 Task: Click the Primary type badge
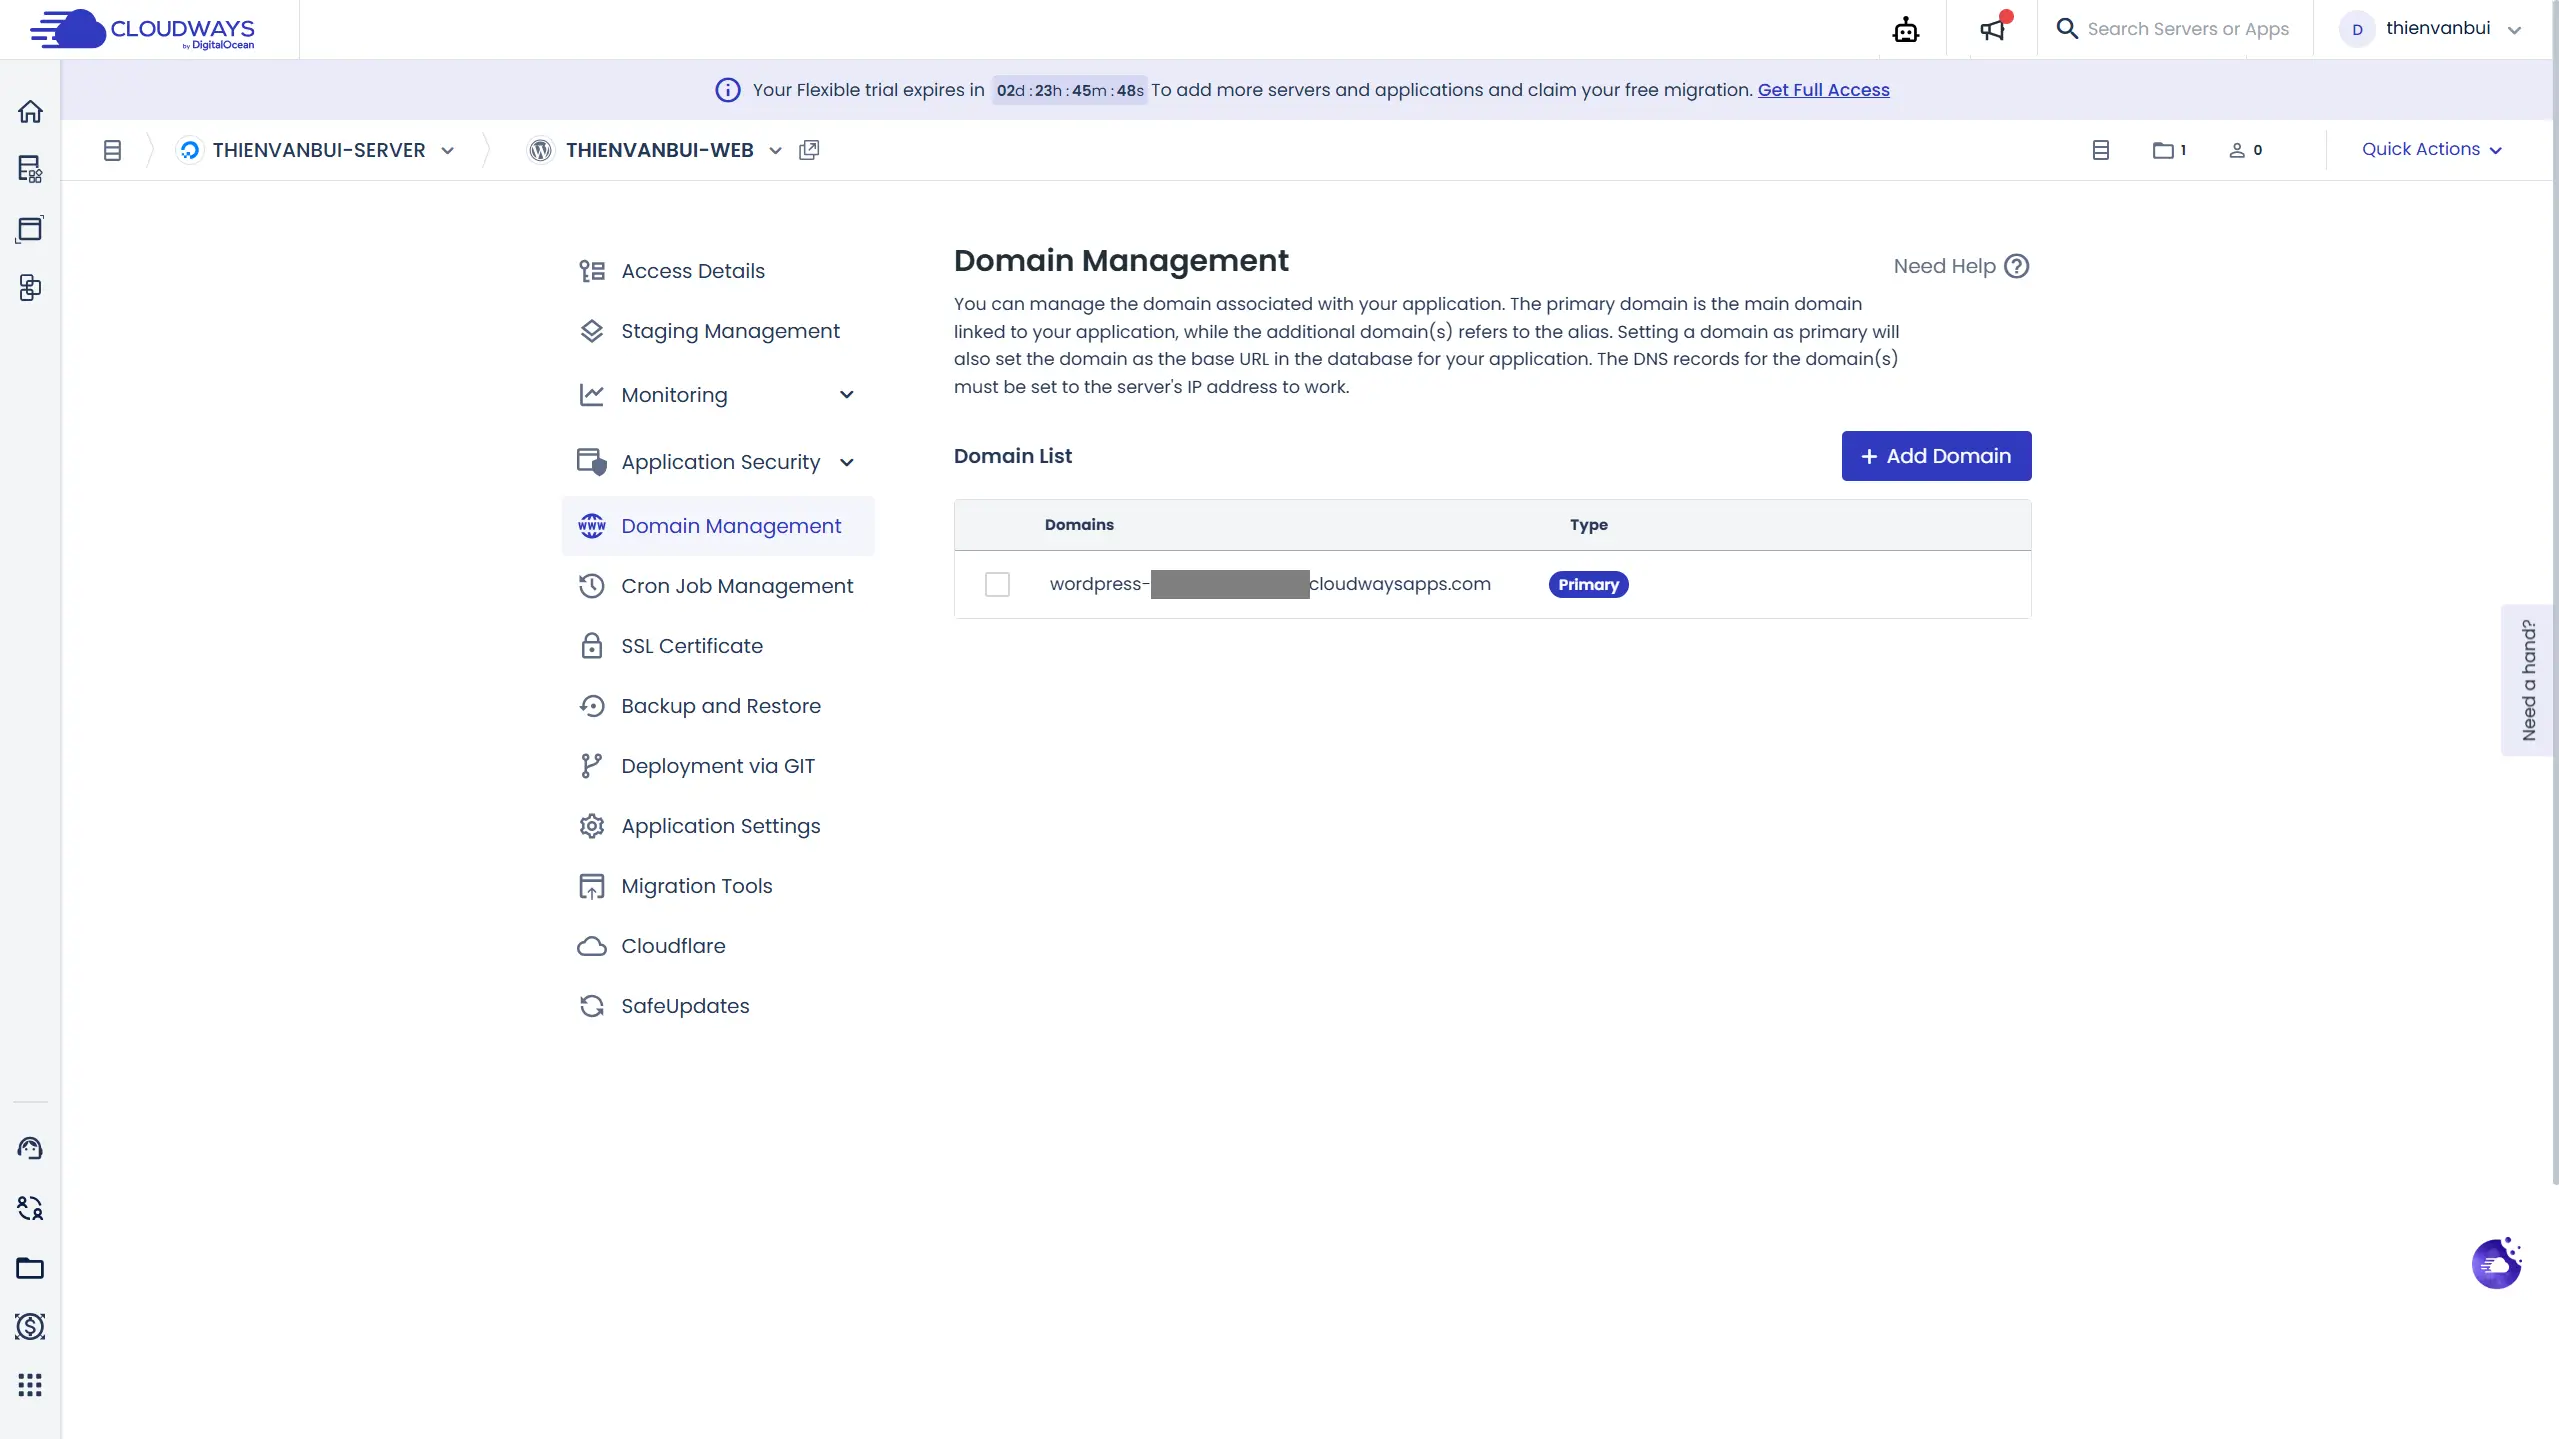pyautogui.click(x=1588, y=584)
